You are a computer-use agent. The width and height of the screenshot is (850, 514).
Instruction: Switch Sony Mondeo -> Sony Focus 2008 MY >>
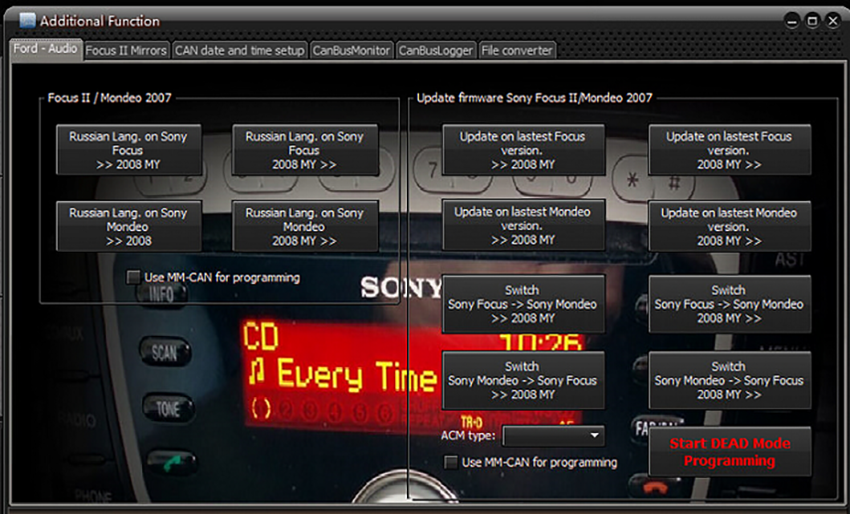[x=730, y=380]
